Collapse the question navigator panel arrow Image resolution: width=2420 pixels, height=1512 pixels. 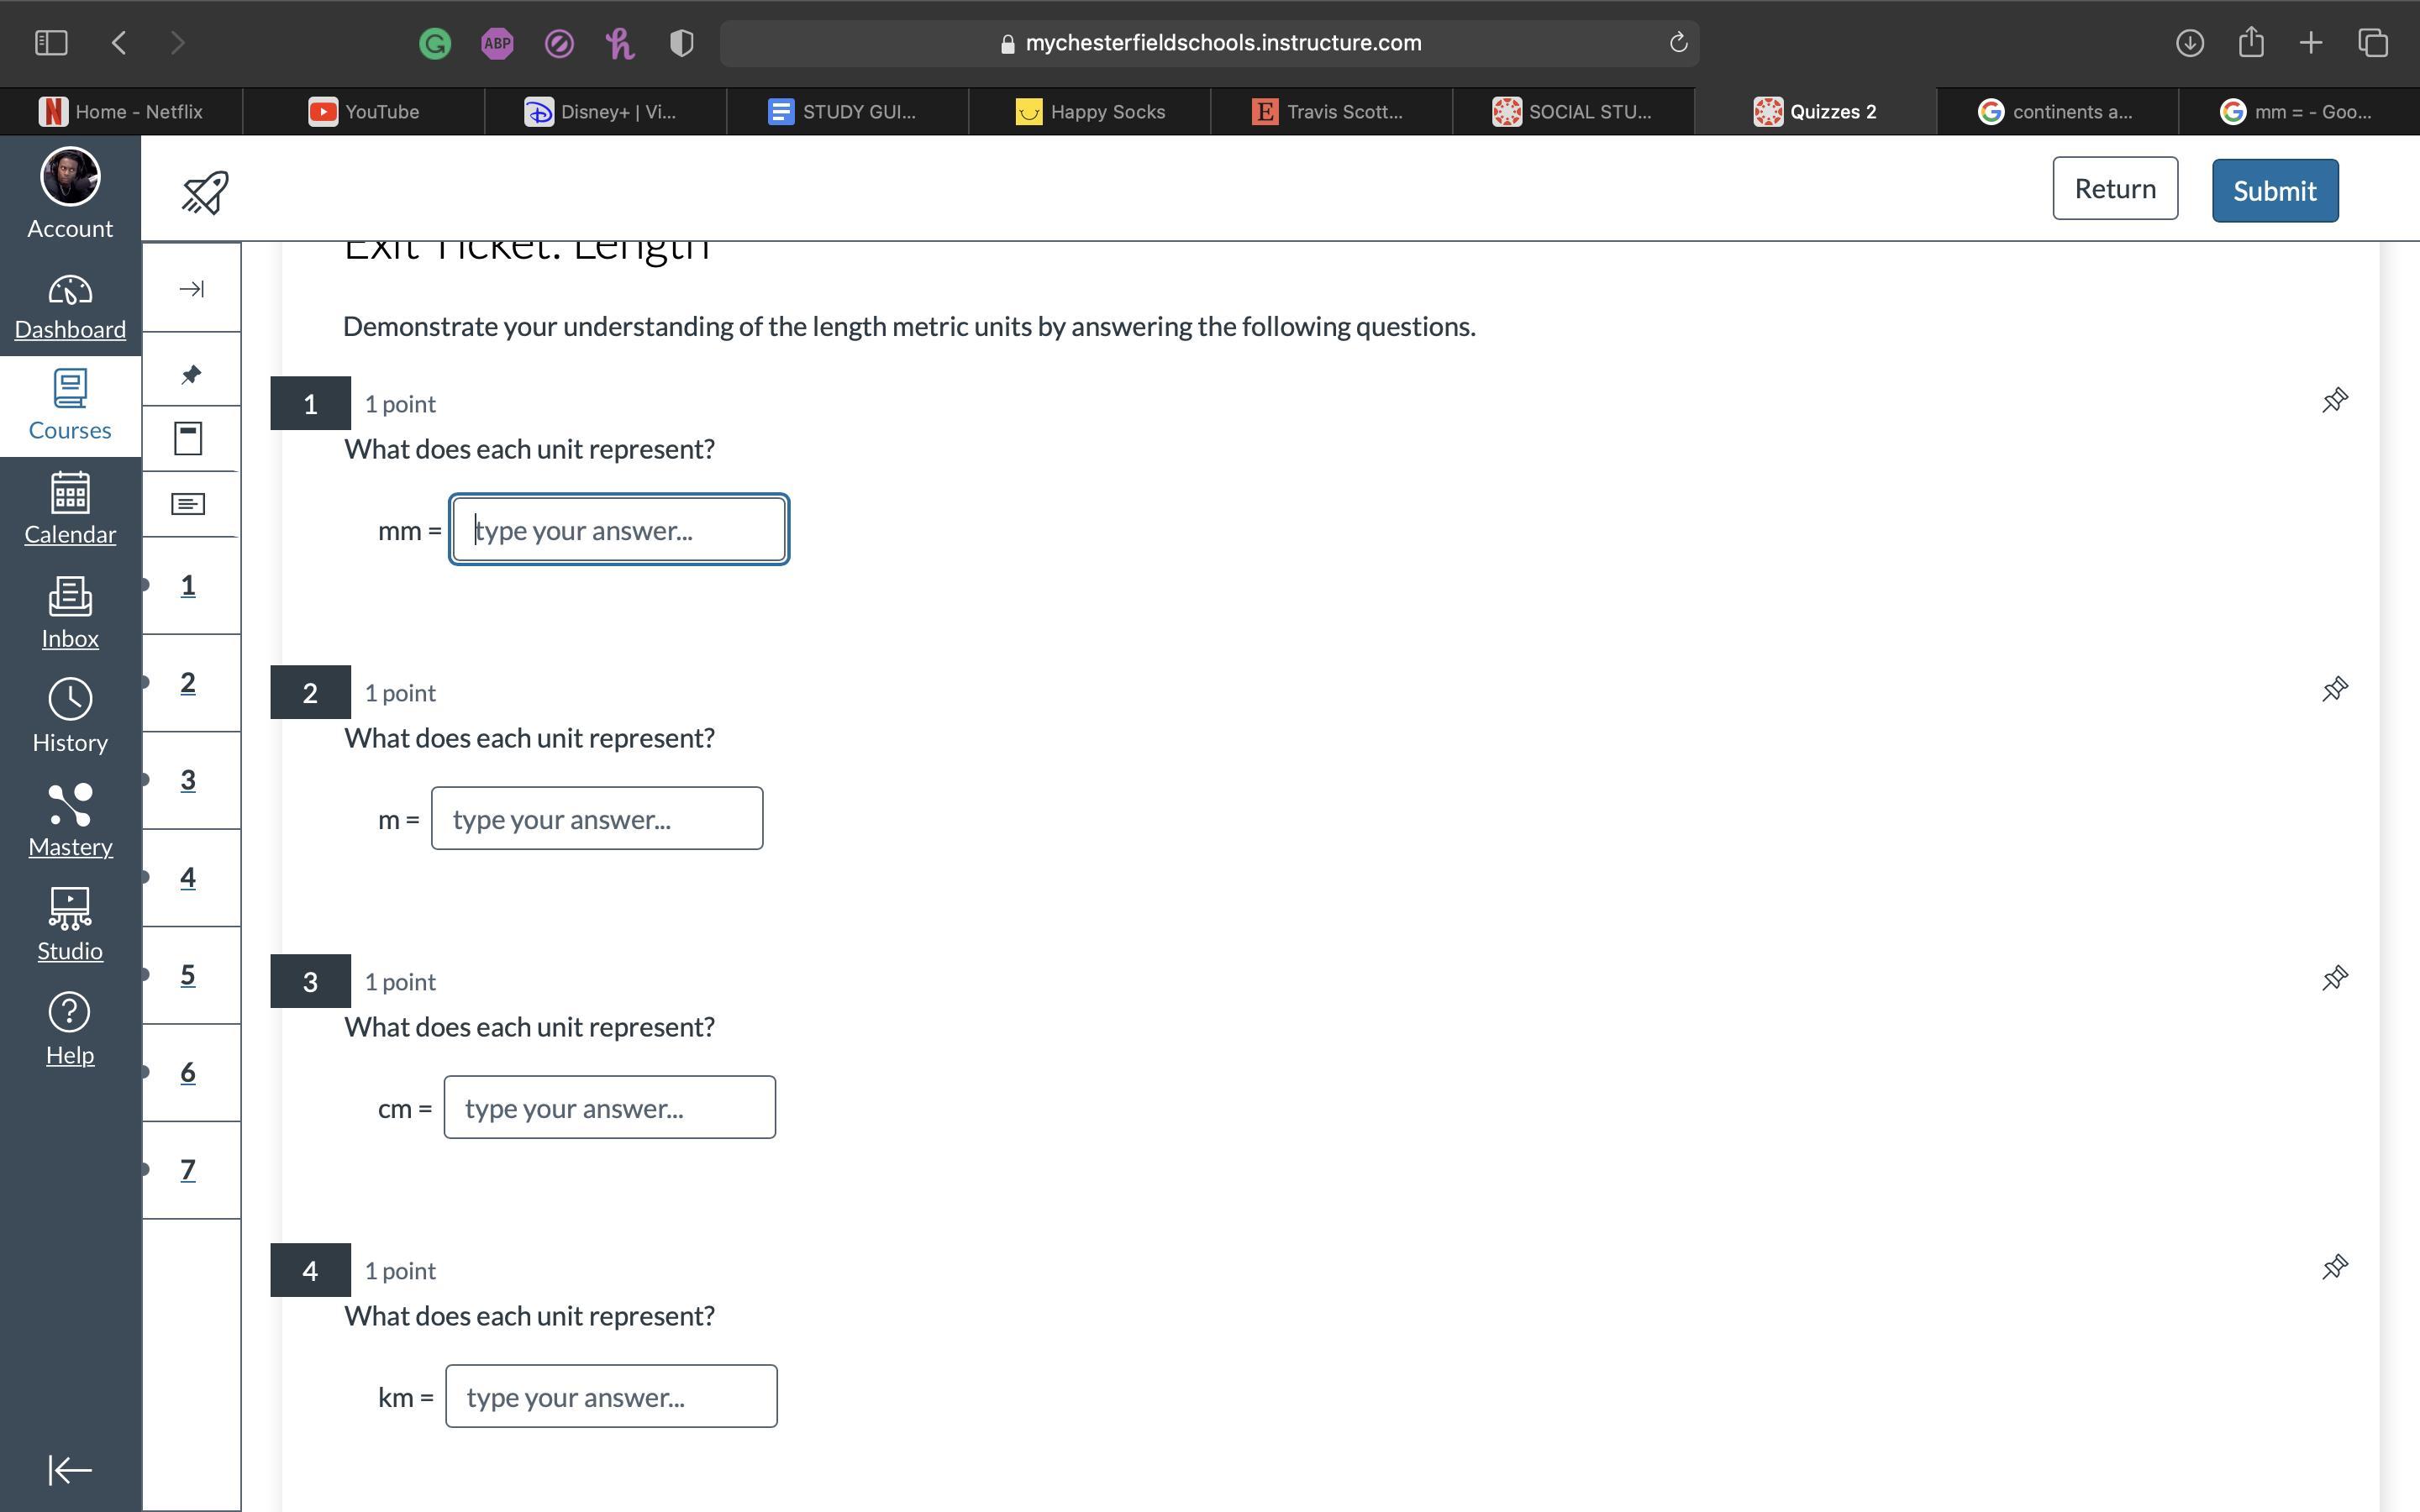(x=191, y=289)
